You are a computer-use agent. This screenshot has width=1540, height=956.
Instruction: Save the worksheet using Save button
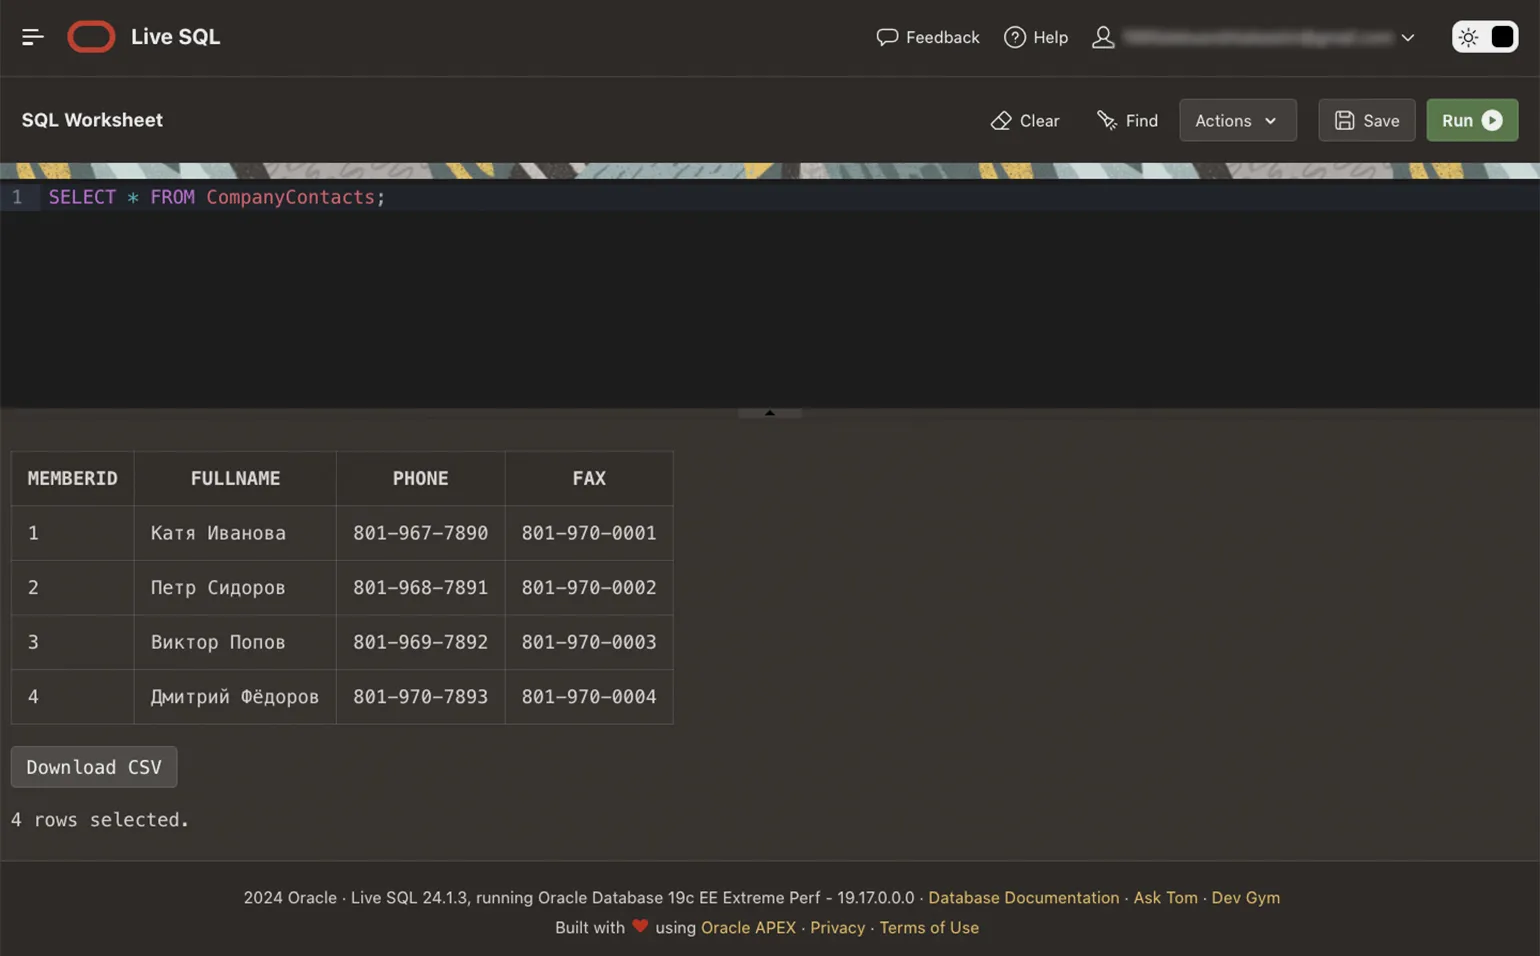[x=1366, y=120]
